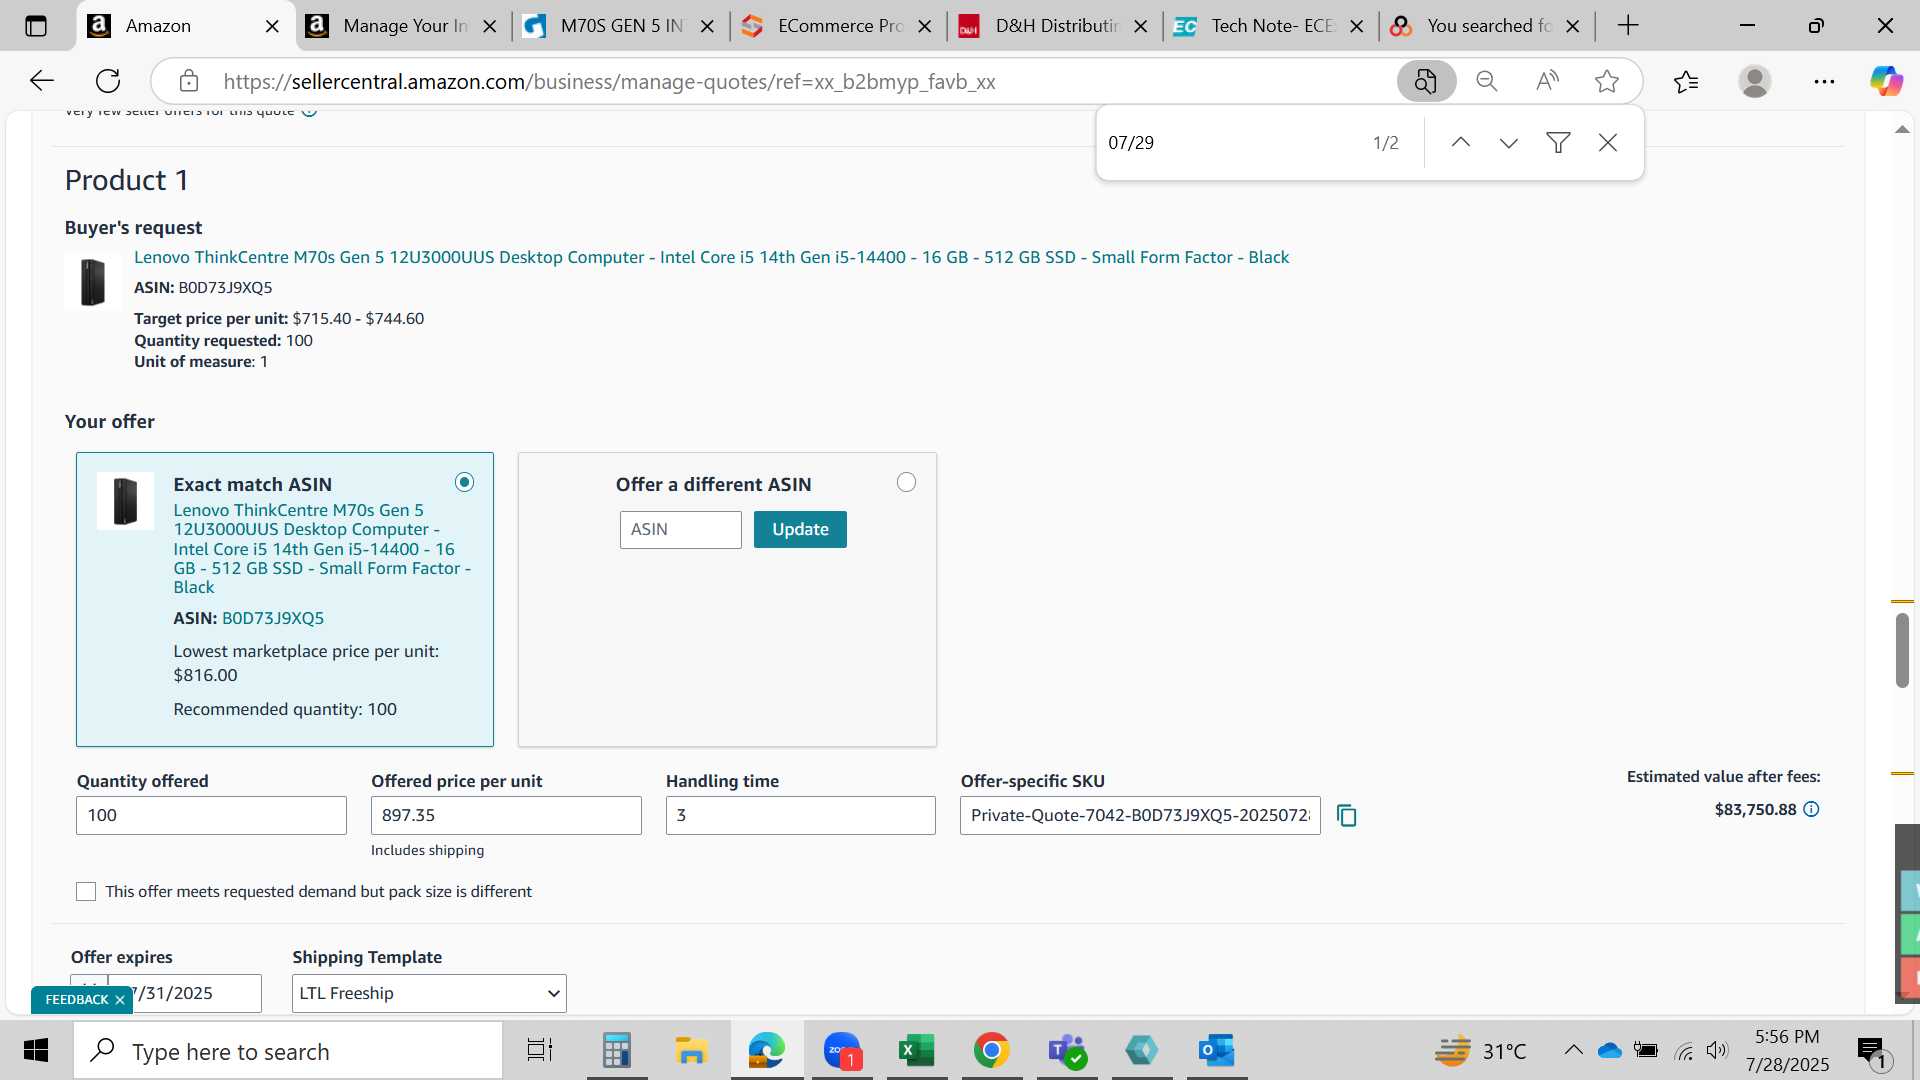Click the page vertical scrollbar thumb

(x=1902, y=650)
